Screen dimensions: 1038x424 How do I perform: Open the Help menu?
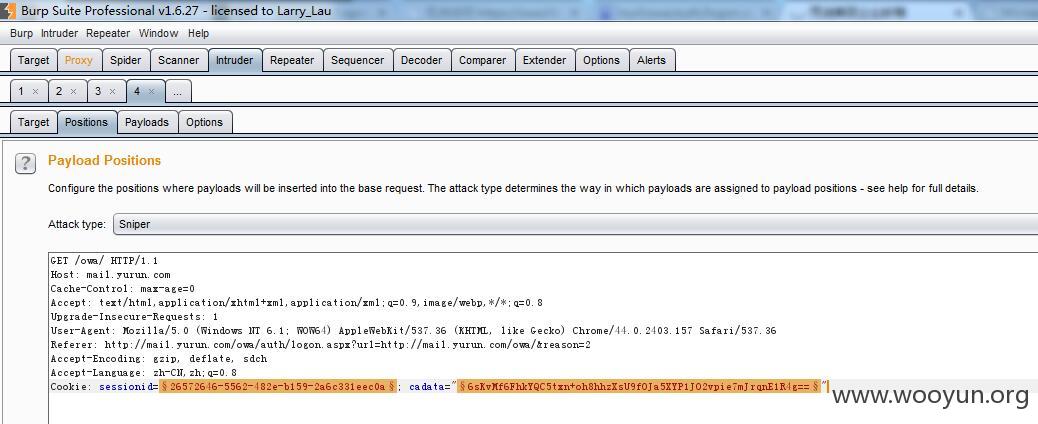pyautogui.click(x=199, y=33)
